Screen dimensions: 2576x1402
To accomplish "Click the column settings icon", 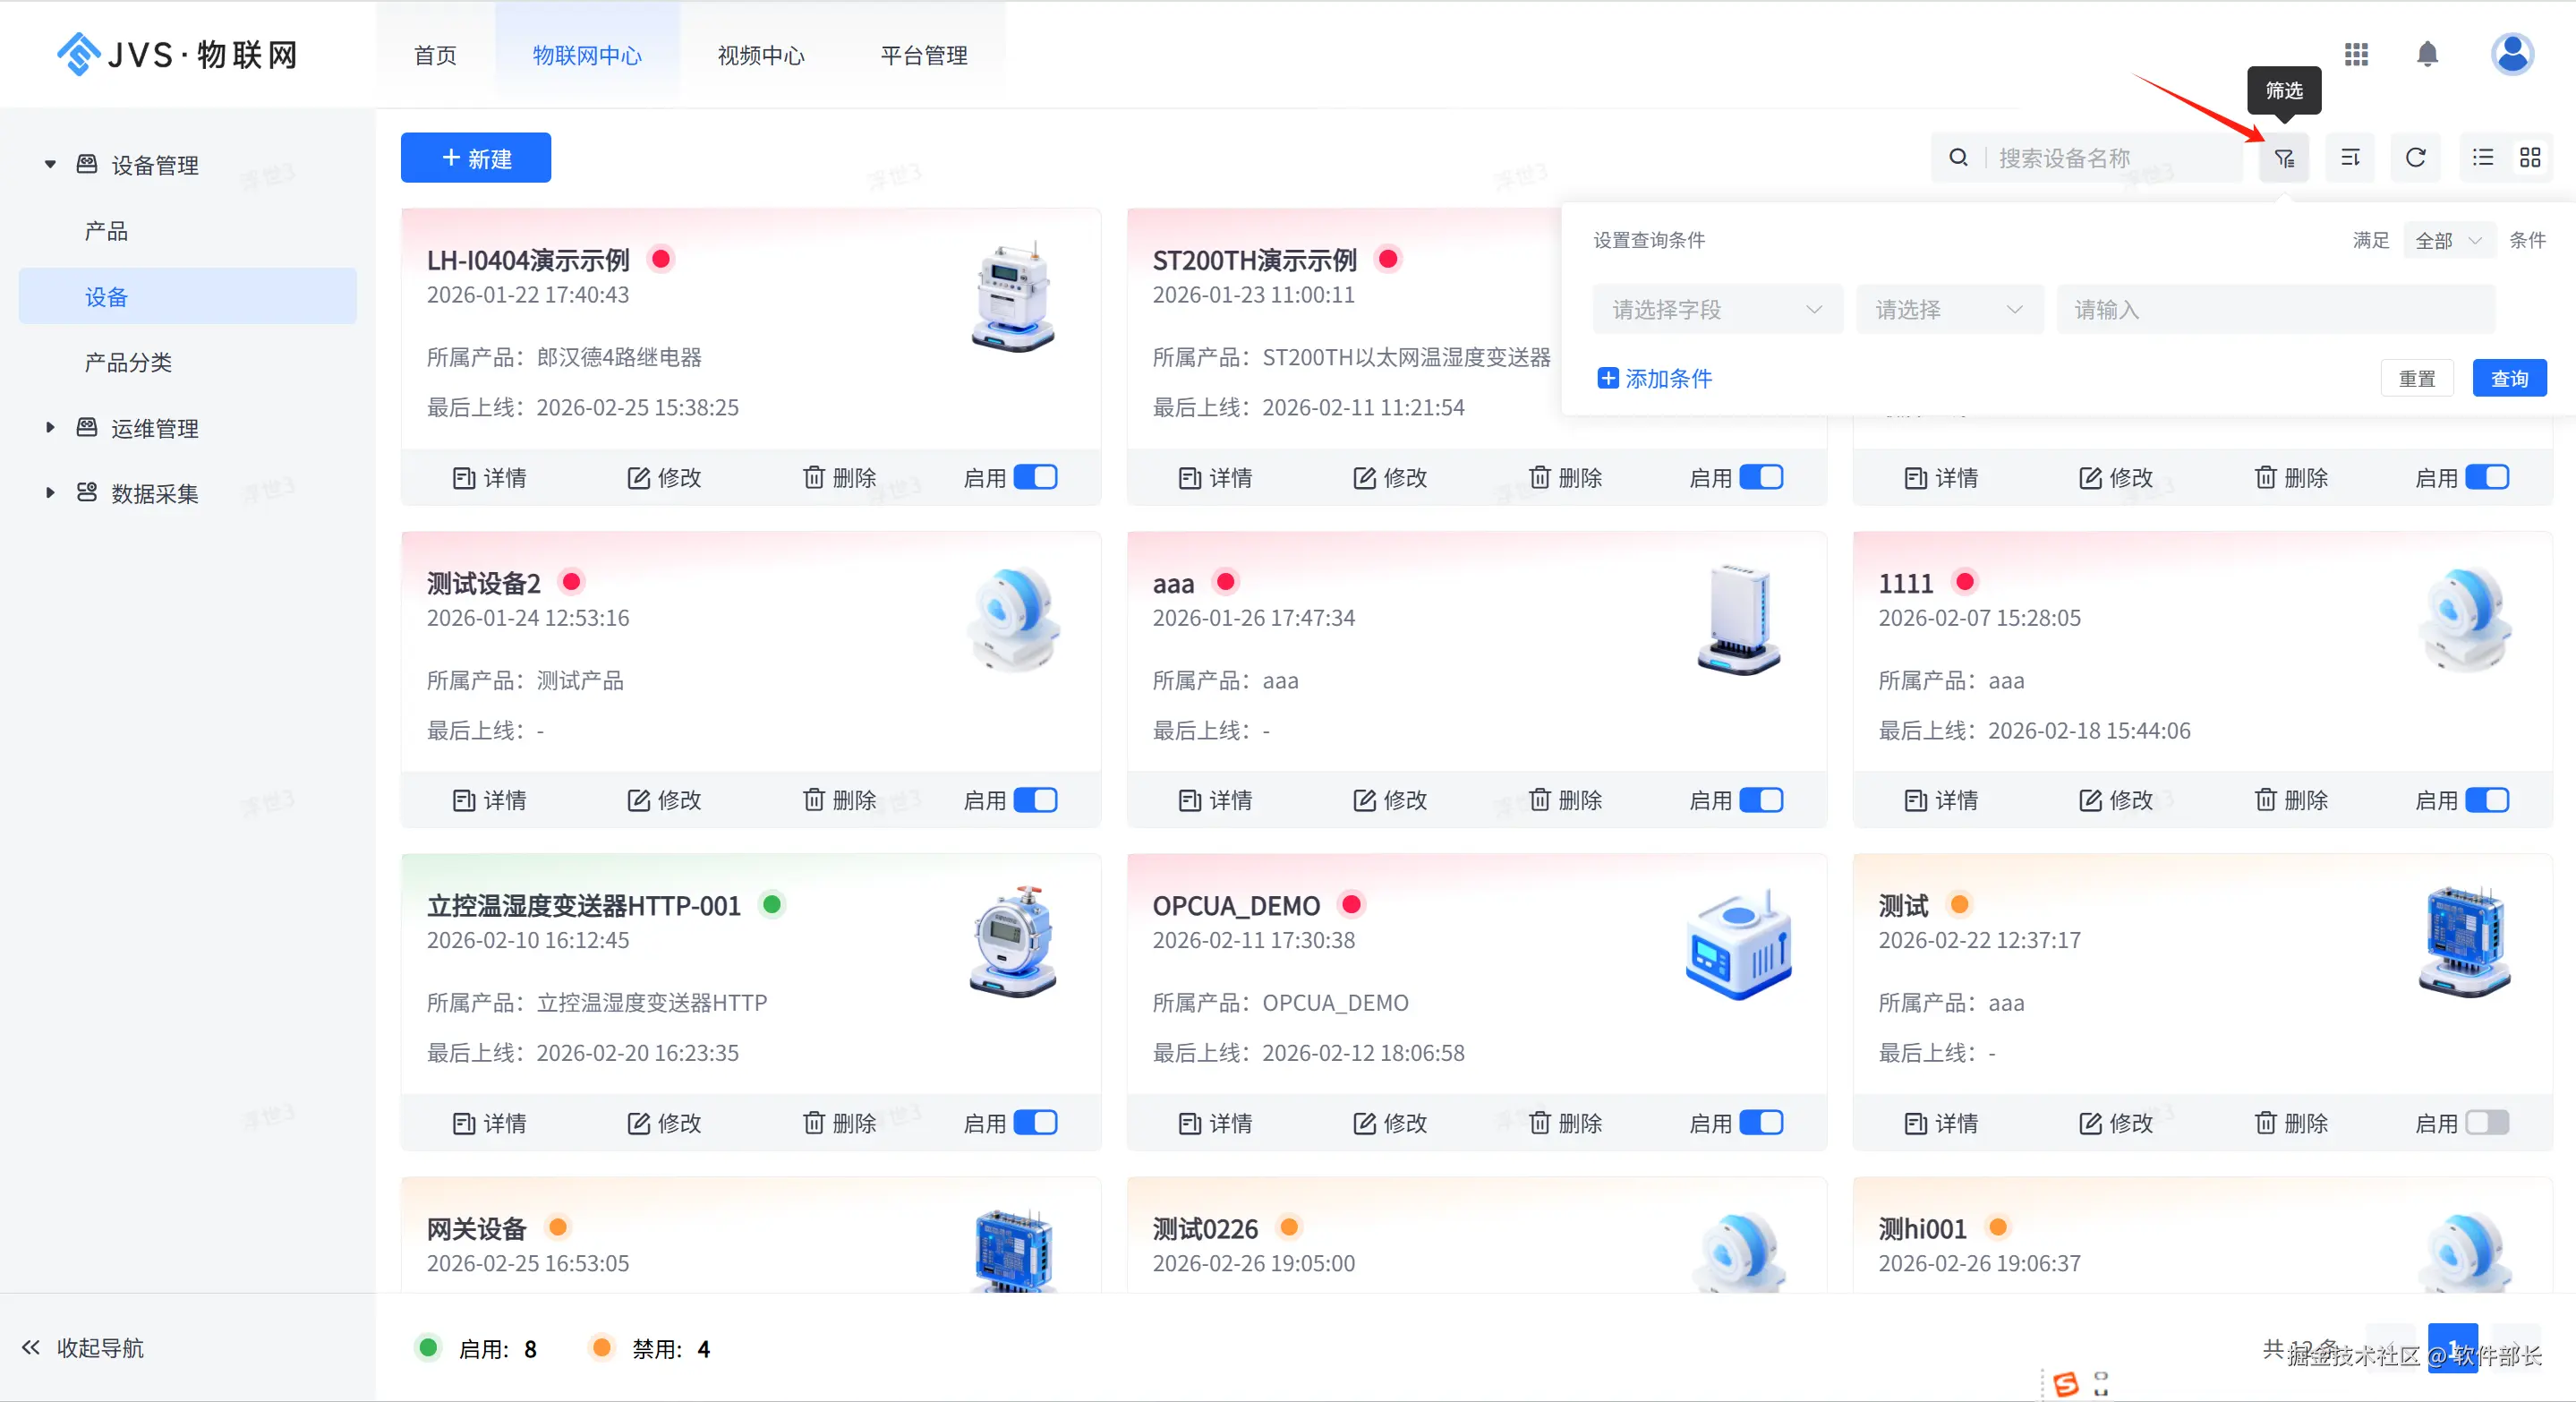I will pyautogui.click(x=2350, y=158).
